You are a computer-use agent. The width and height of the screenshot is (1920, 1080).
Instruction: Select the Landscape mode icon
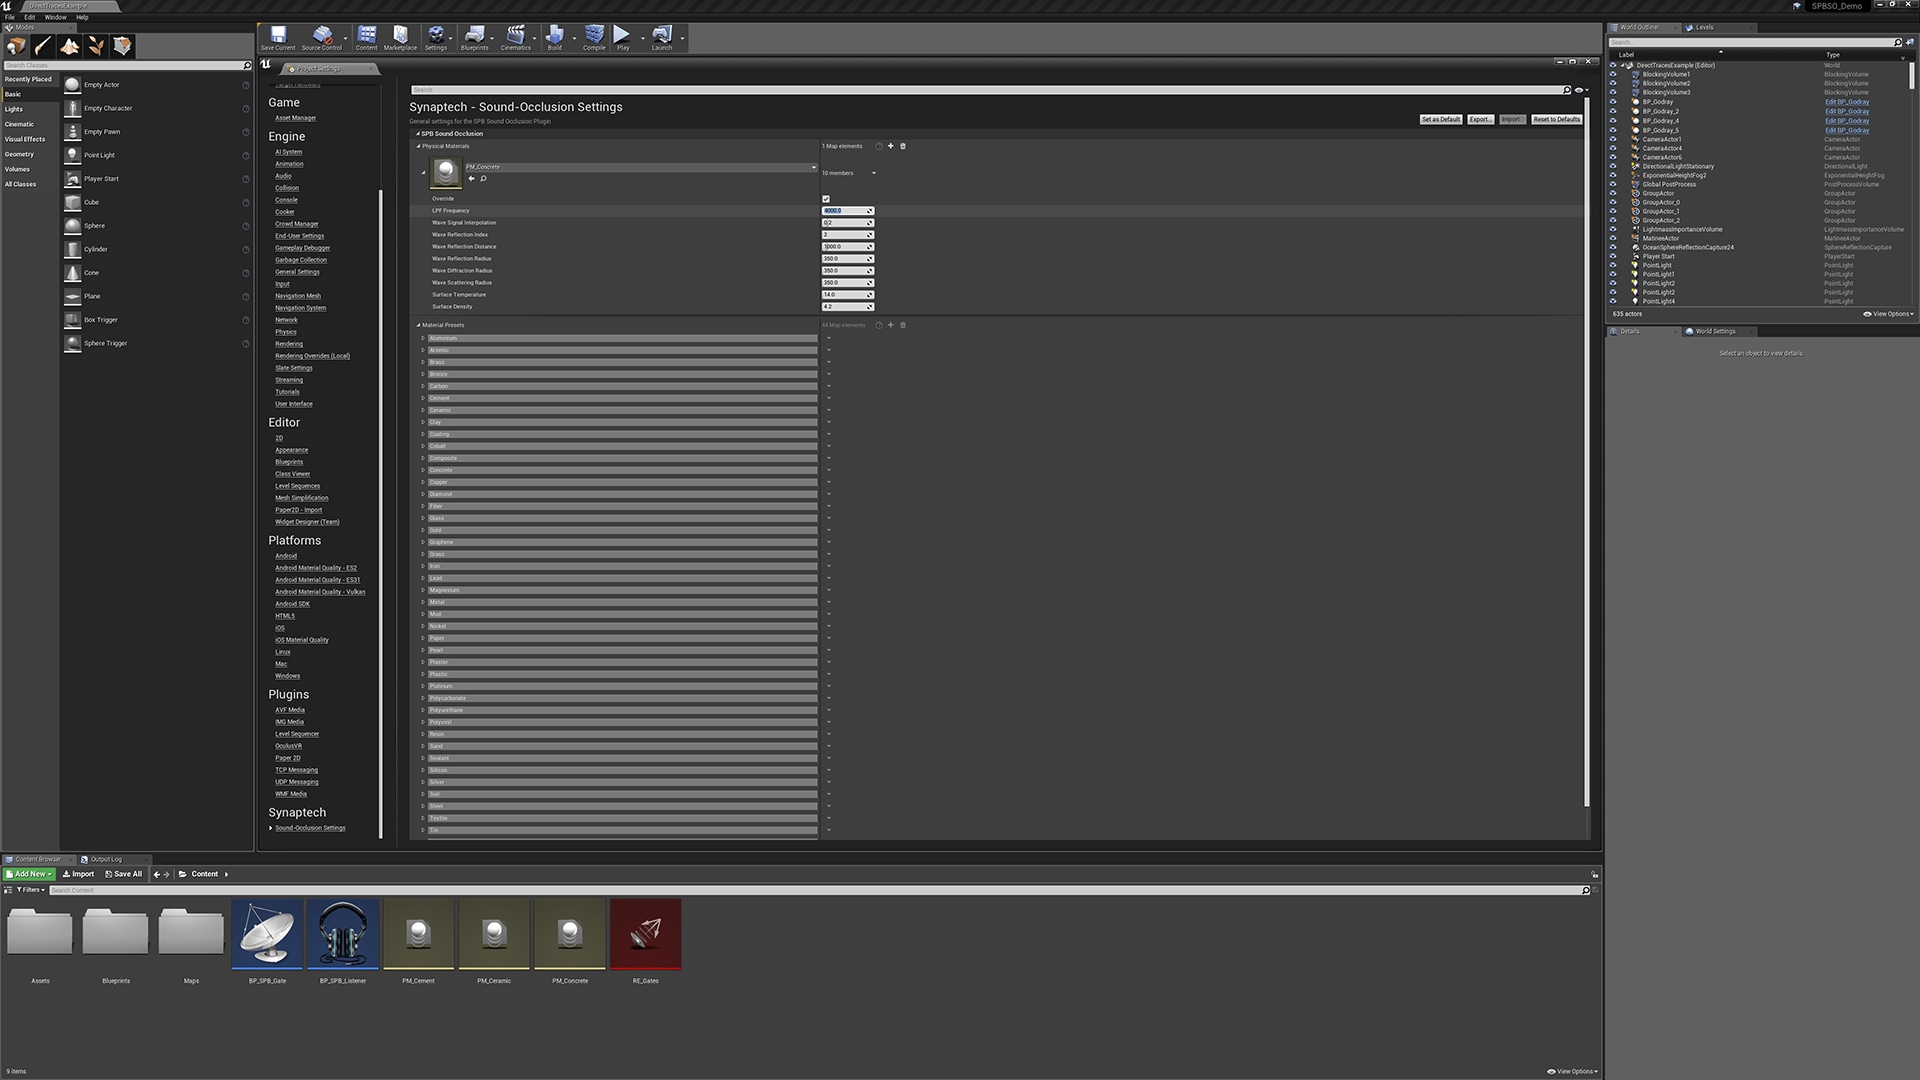[x=69, y=46]
